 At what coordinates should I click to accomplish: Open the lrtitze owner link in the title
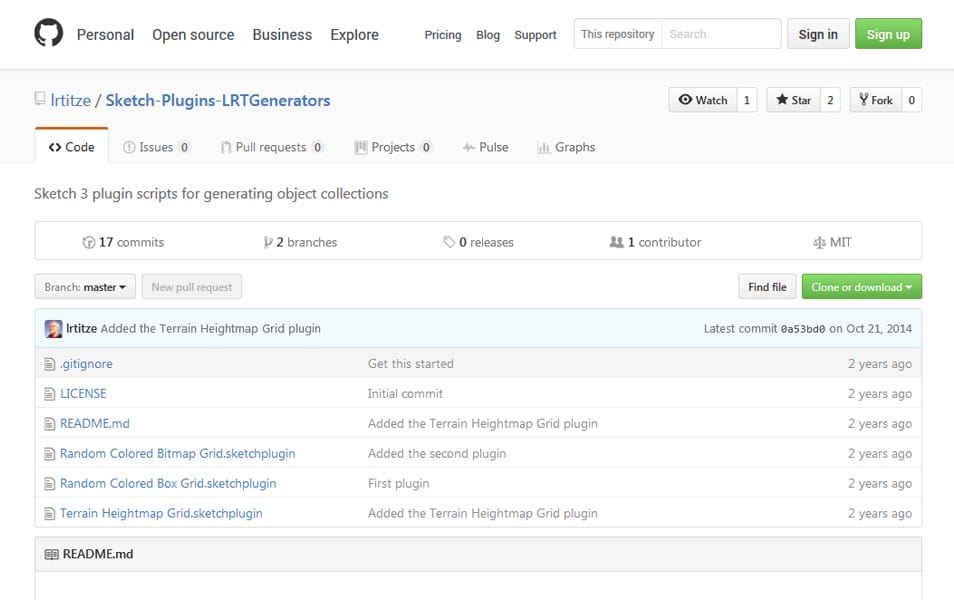71,100
